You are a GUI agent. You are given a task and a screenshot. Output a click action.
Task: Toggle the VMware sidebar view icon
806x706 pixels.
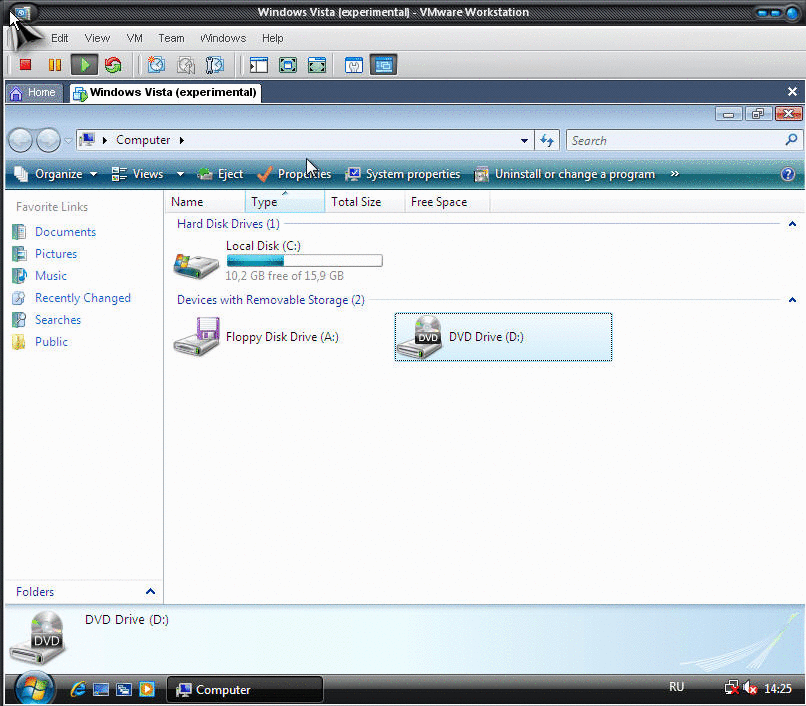pos(259,65)
